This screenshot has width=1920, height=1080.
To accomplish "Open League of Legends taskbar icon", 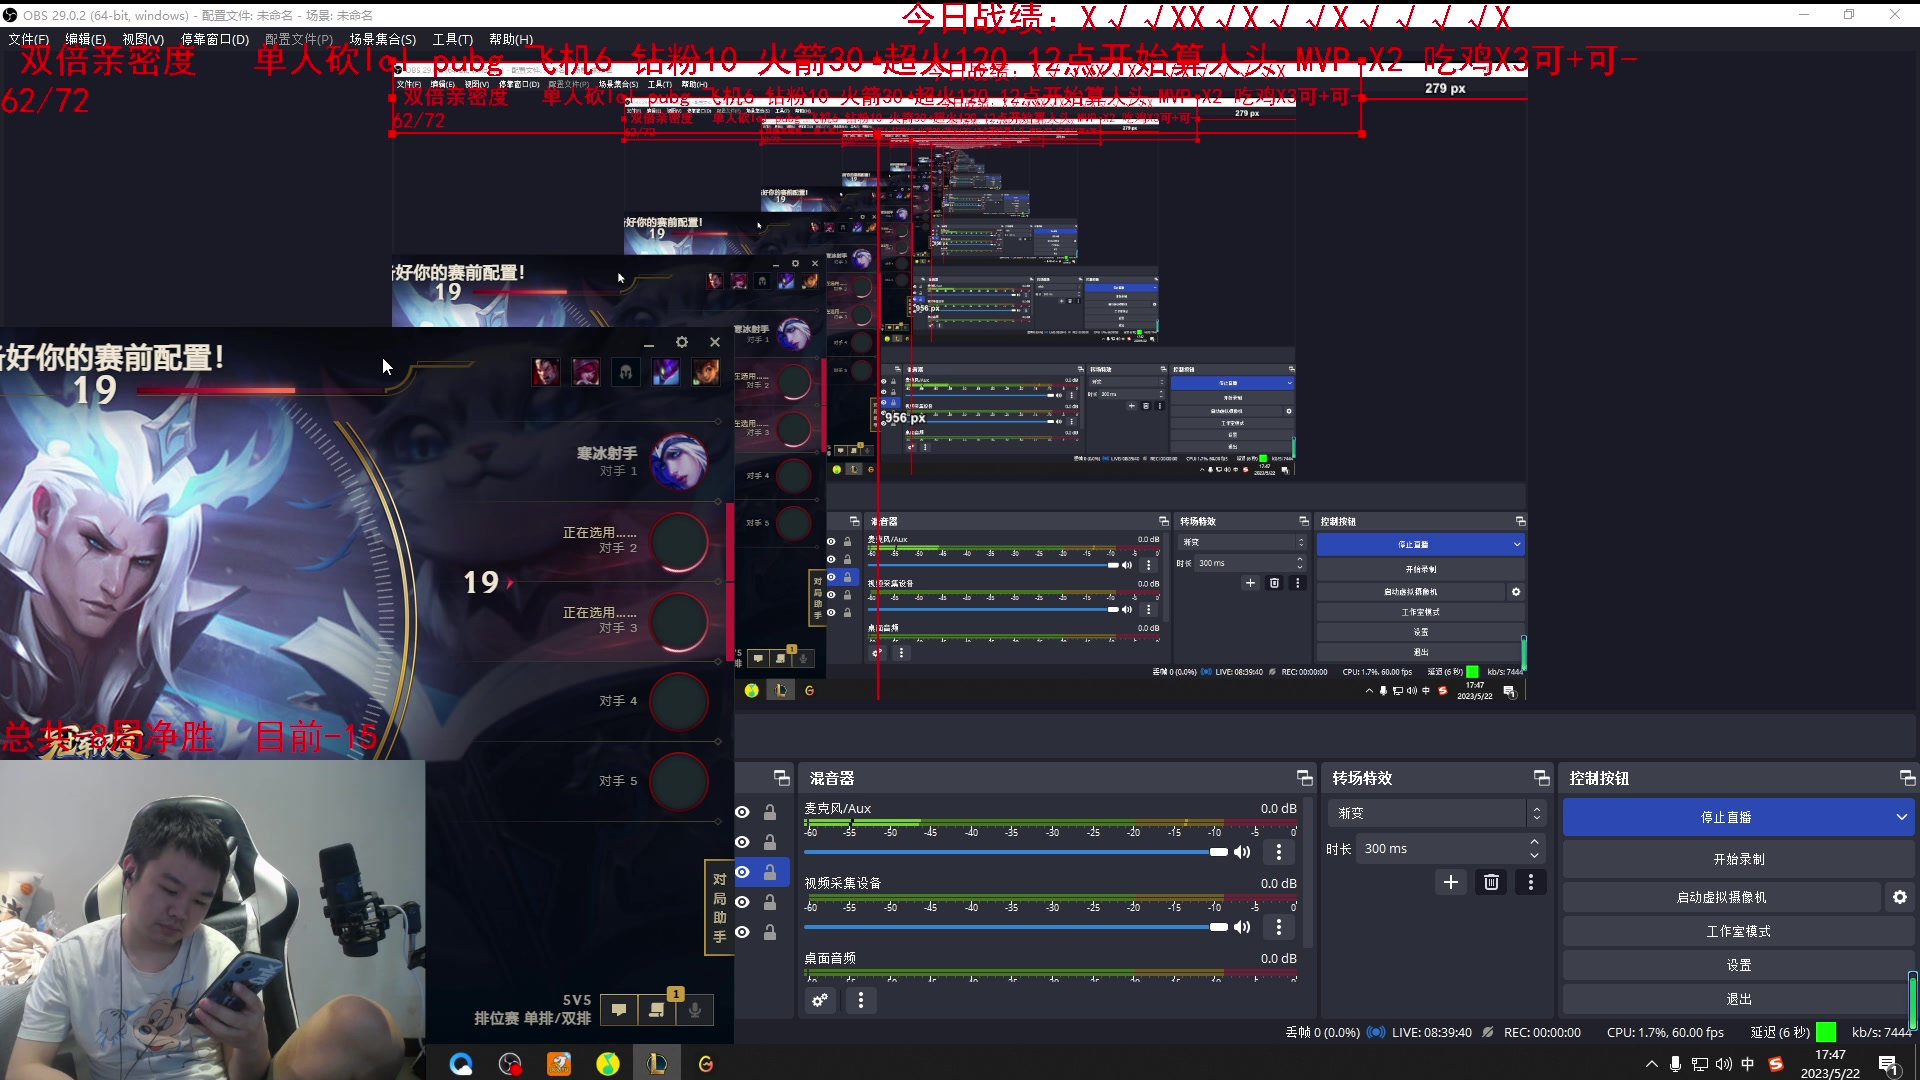I will click(657, 1064).
